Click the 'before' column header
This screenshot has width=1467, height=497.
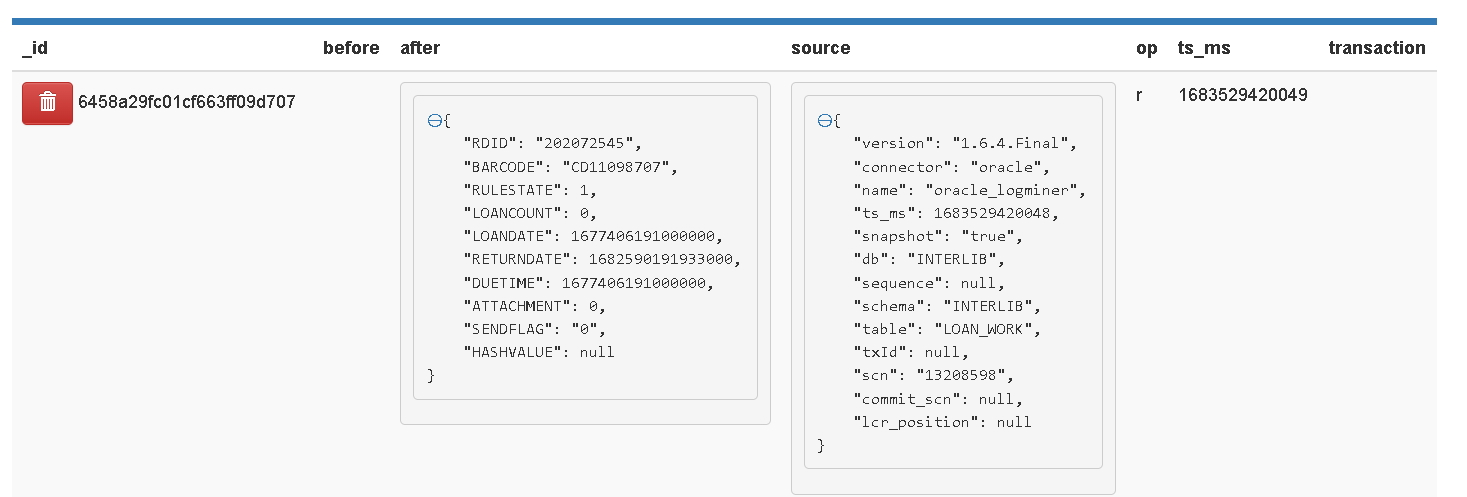tap(351, 48)
